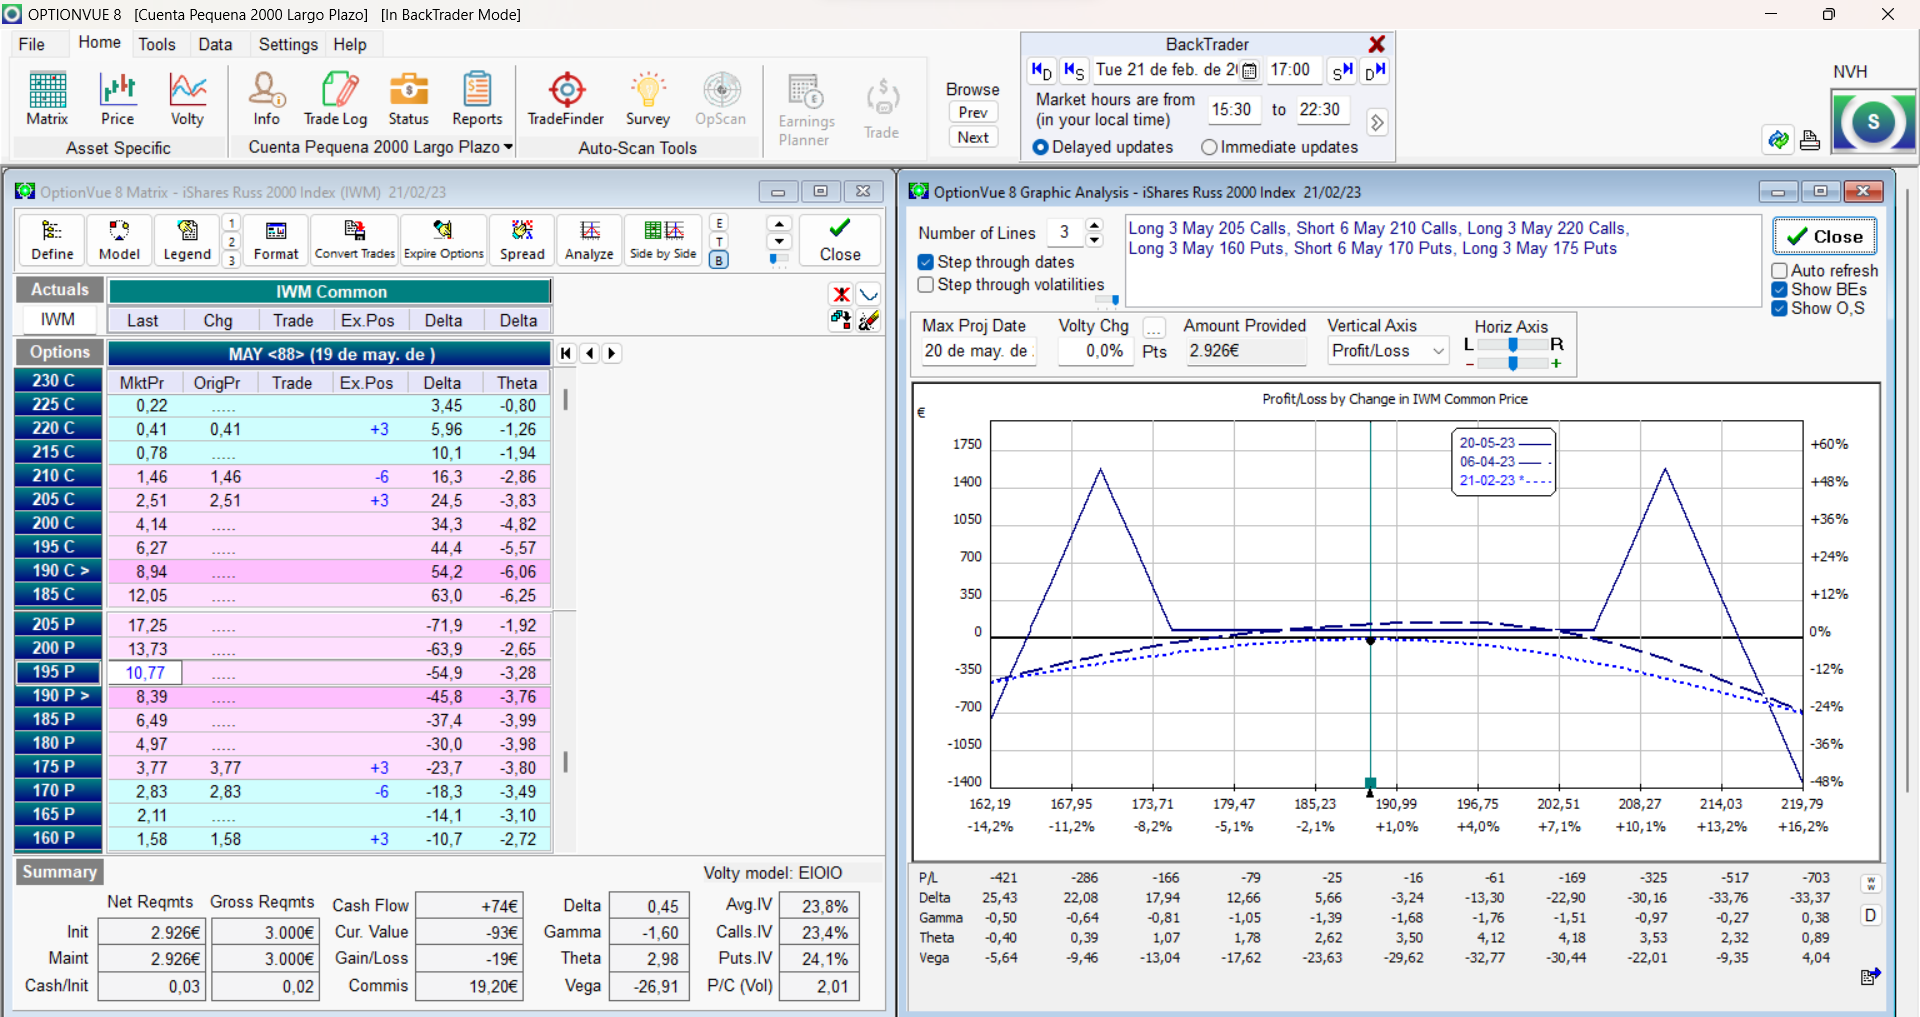Click Convert Trades icon

tap(355, 241)
